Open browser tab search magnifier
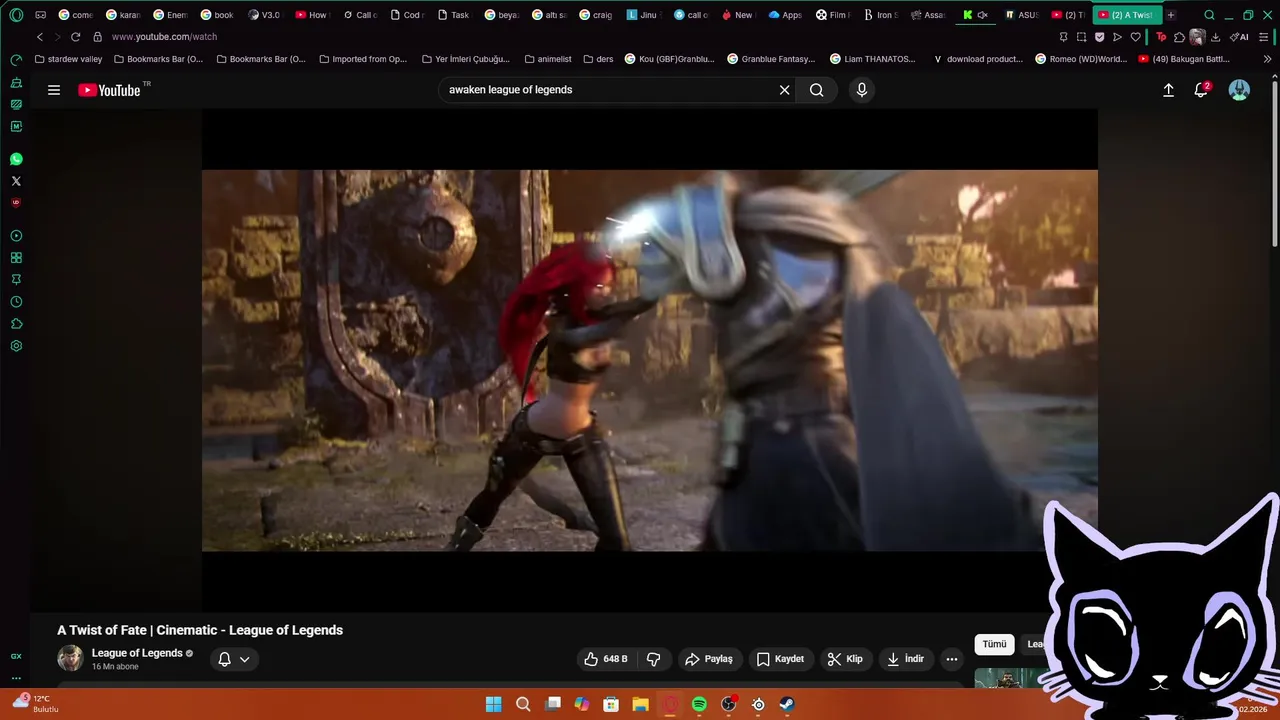The height and width of the screenshot is (720, 1280). (1209, 15)
